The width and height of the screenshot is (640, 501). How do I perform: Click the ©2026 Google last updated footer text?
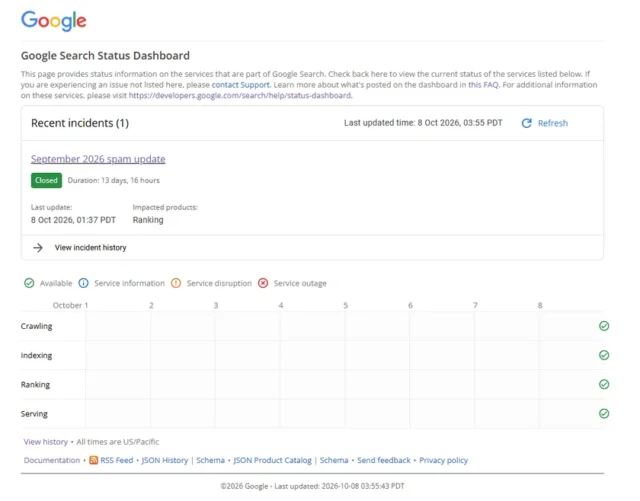(x=312, y=486)
